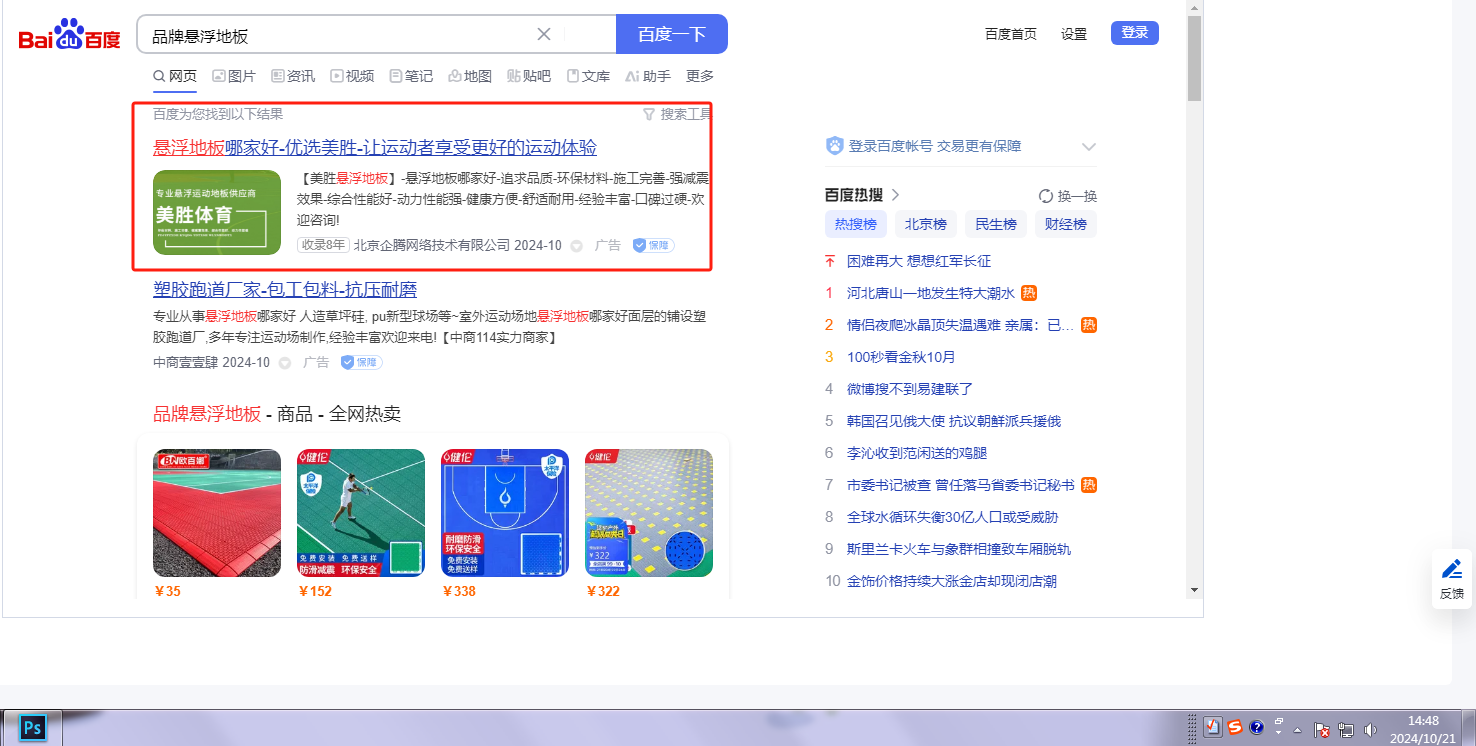Click the blue help question mark tray icon
The image size is (1476, 746).
(1257, 727)
